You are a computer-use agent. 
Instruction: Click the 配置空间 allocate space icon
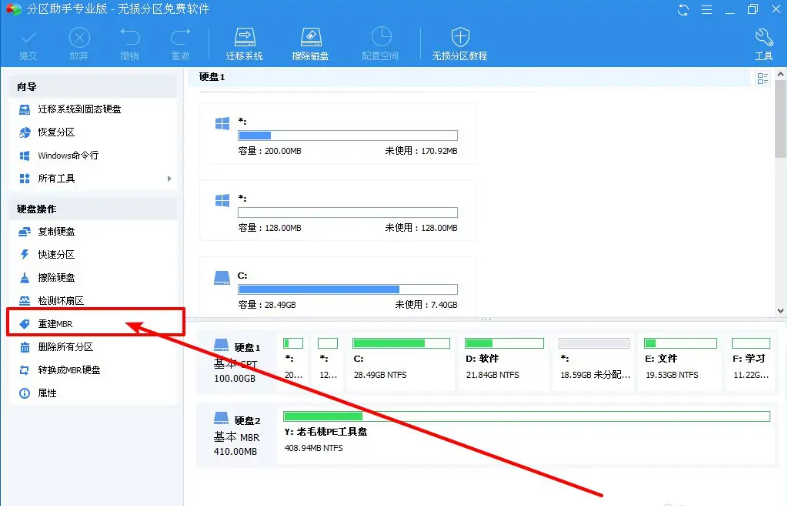380,44
